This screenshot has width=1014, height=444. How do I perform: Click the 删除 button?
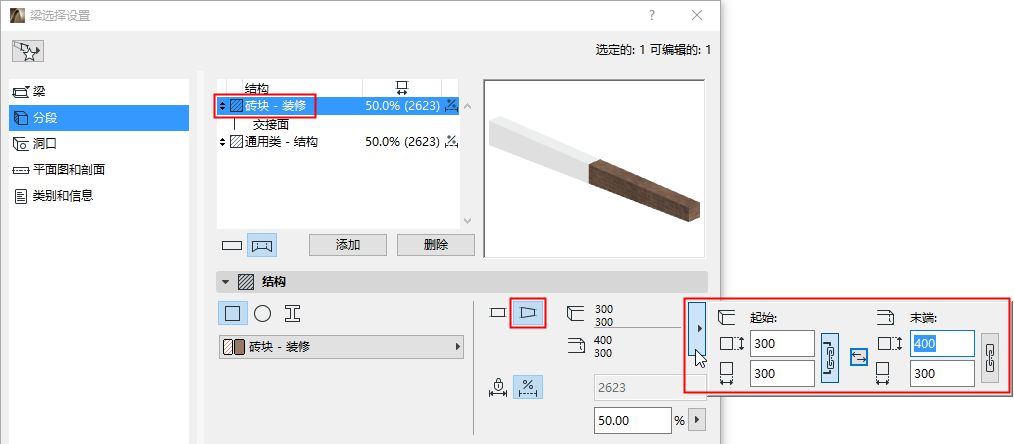click(x=436, y=245)
